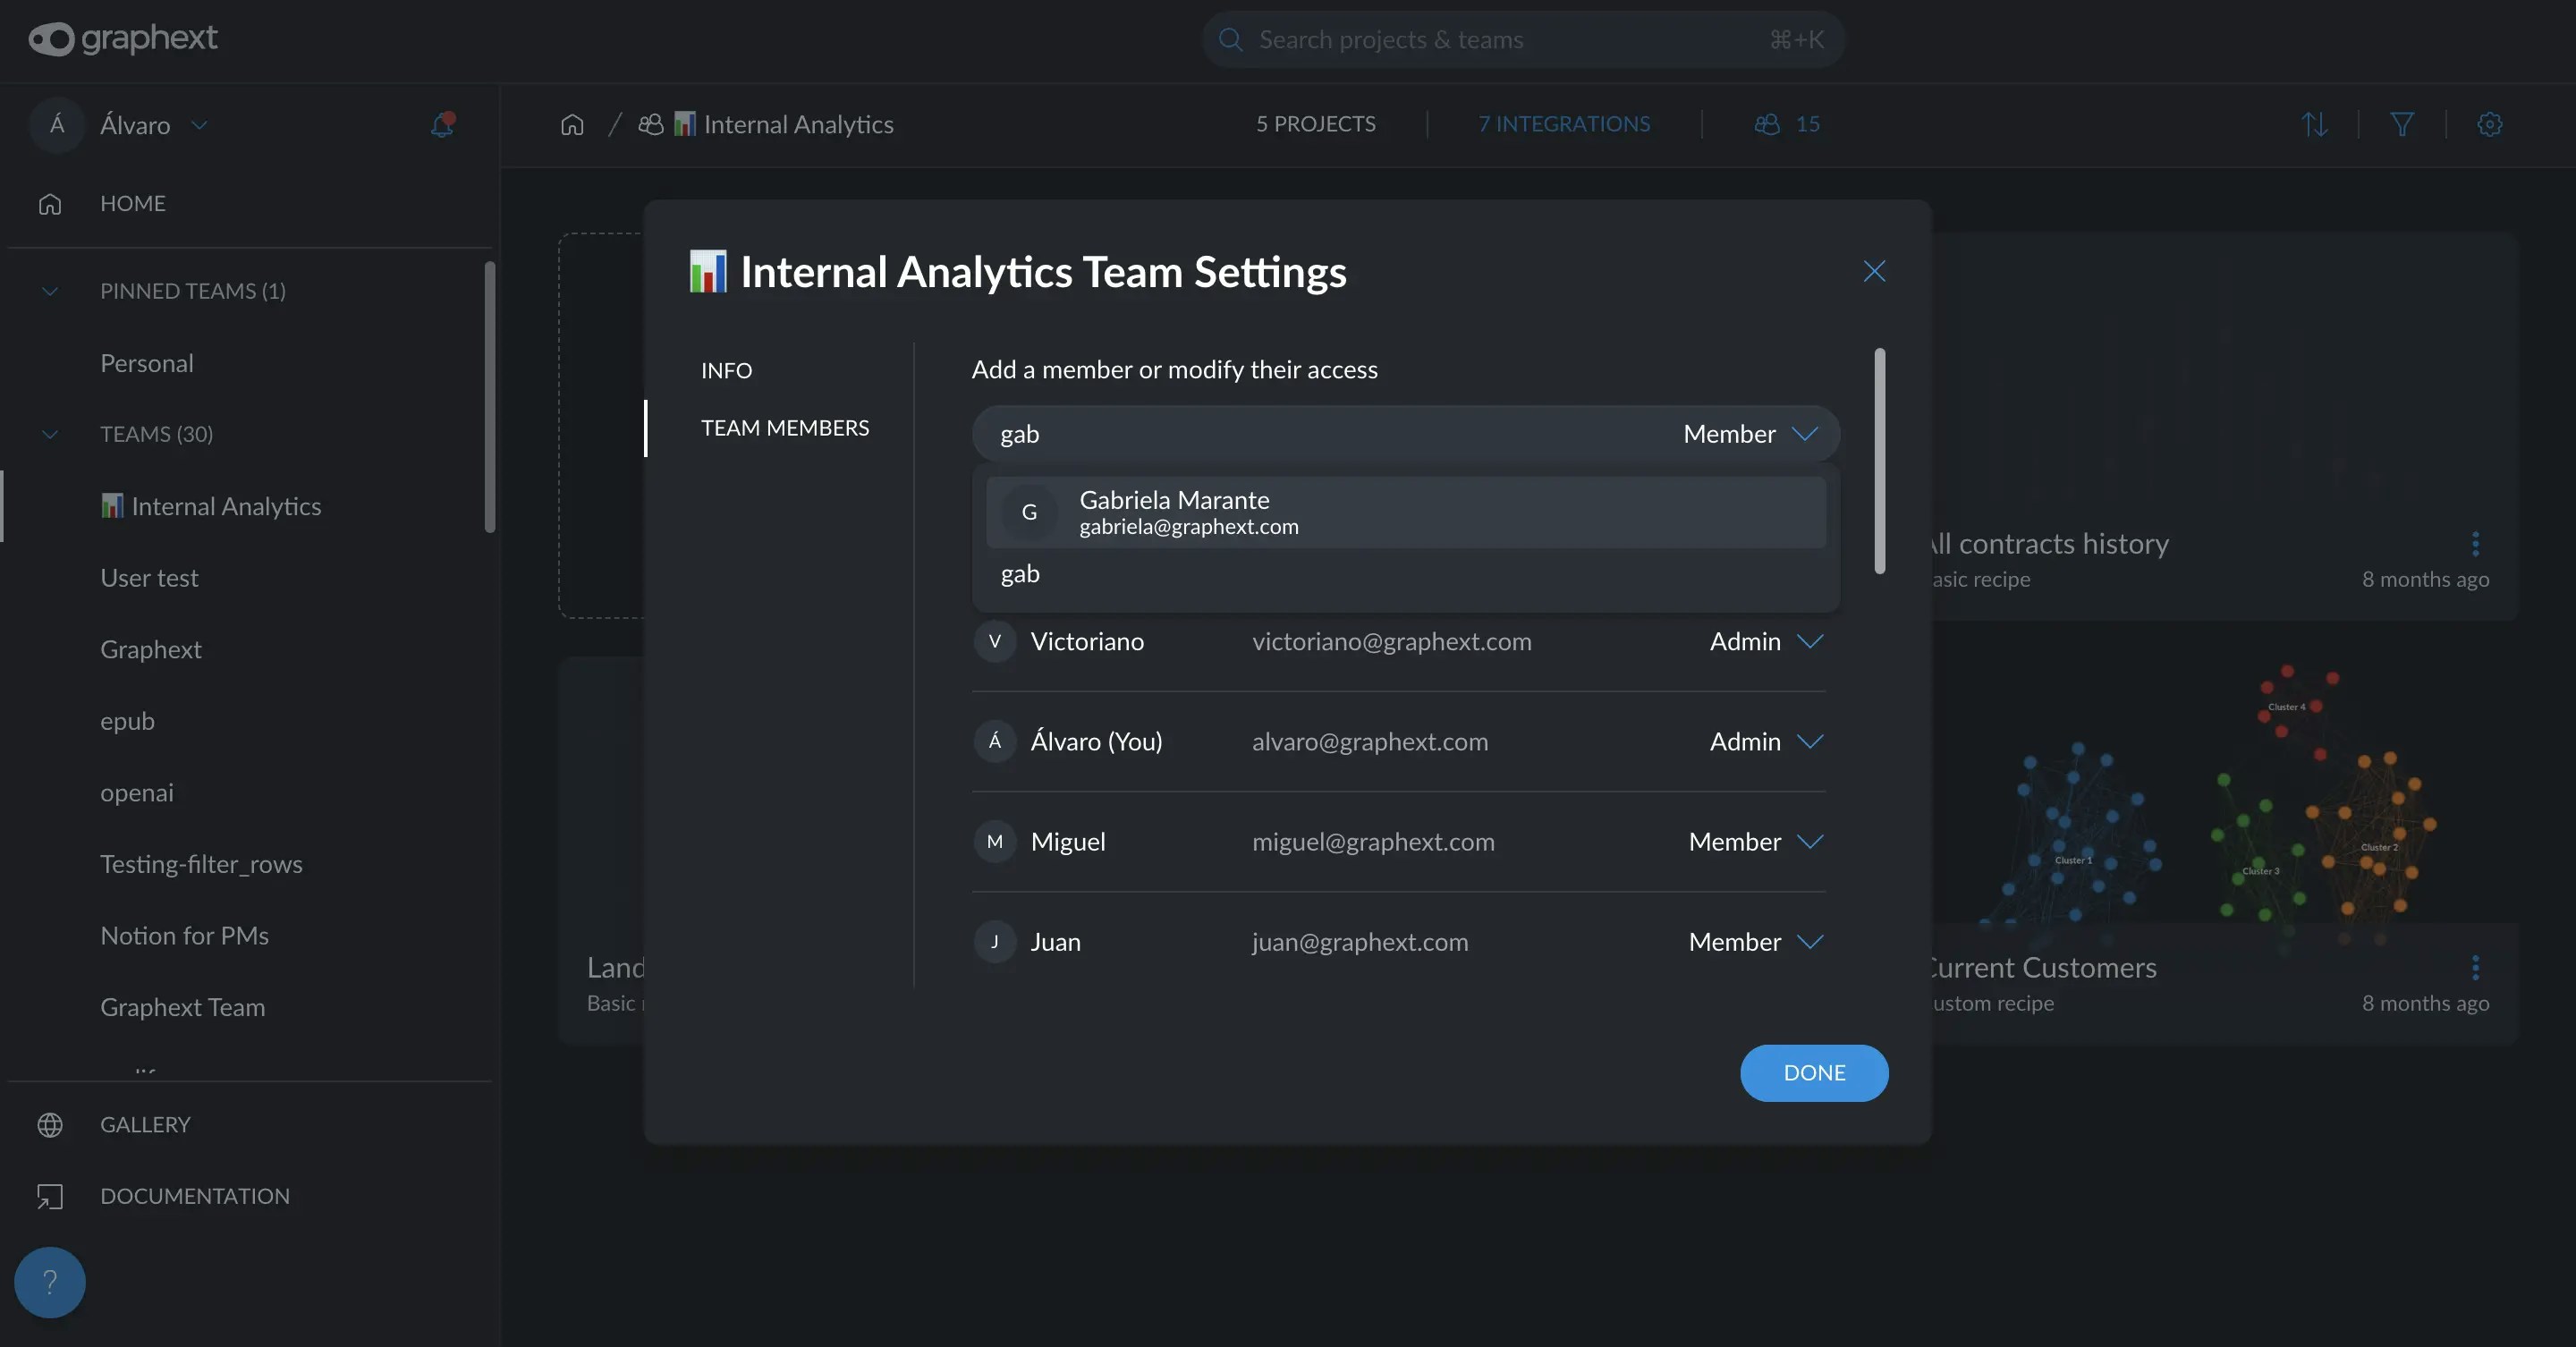
Task: Open the help question mark button
Action: point(50,1282)
